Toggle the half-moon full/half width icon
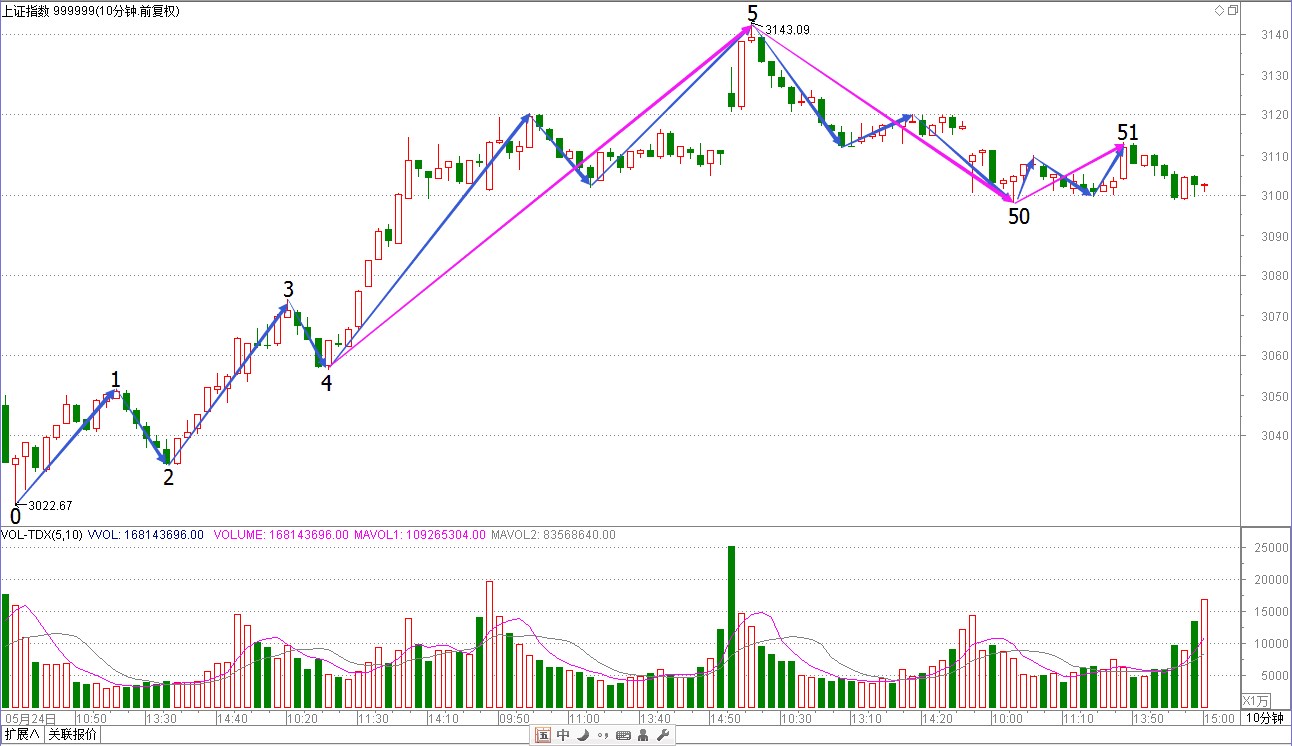 583,735
